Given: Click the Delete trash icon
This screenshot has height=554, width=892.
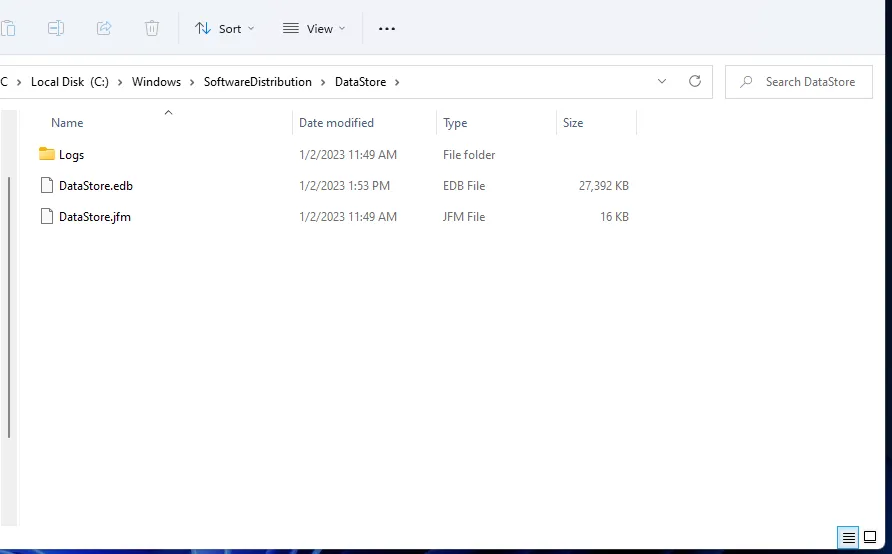Looking at the screenshot, I should pos(151,28).
